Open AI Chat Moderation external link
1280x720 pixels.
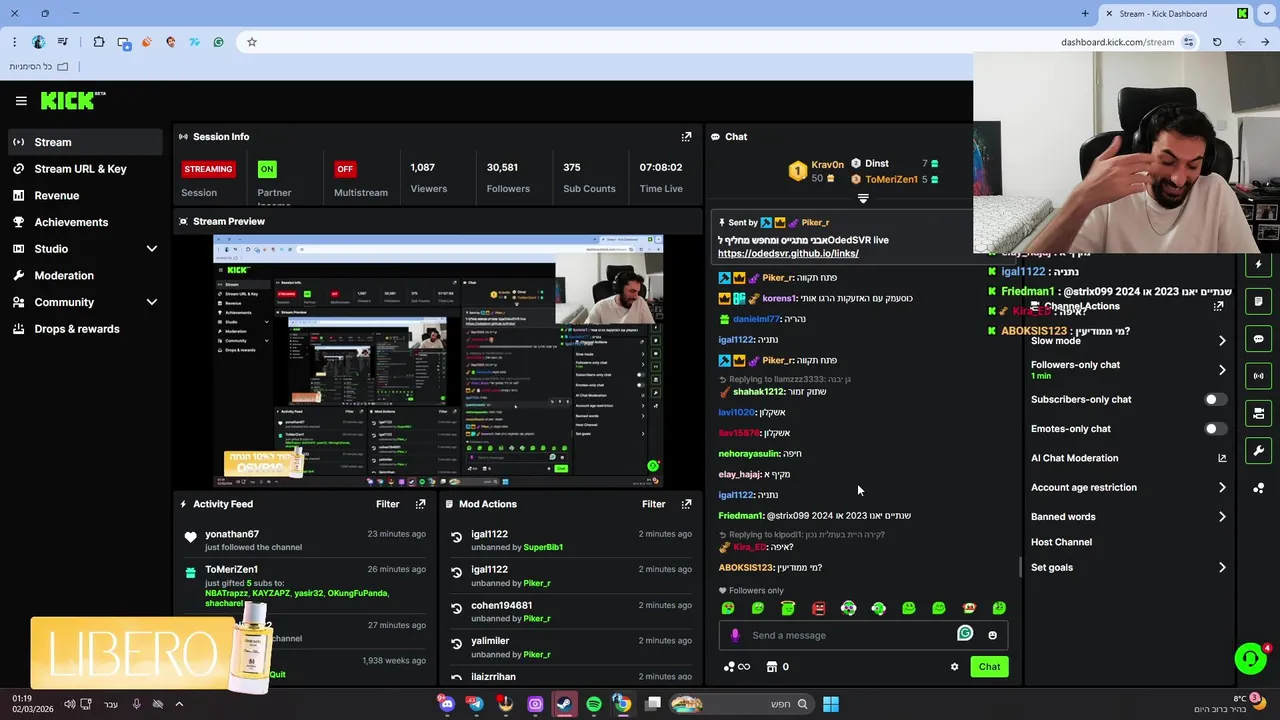[1222, 458]
